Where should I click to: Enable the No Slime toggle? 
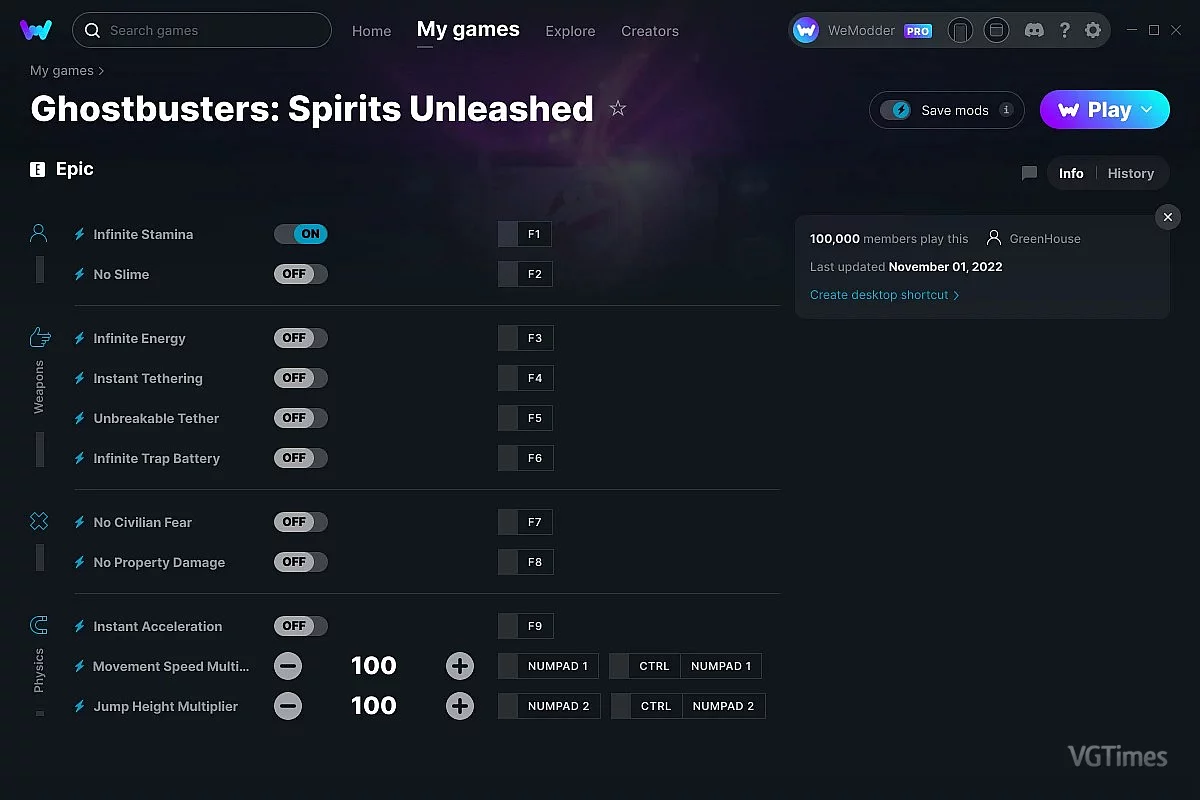coord(301,274)
